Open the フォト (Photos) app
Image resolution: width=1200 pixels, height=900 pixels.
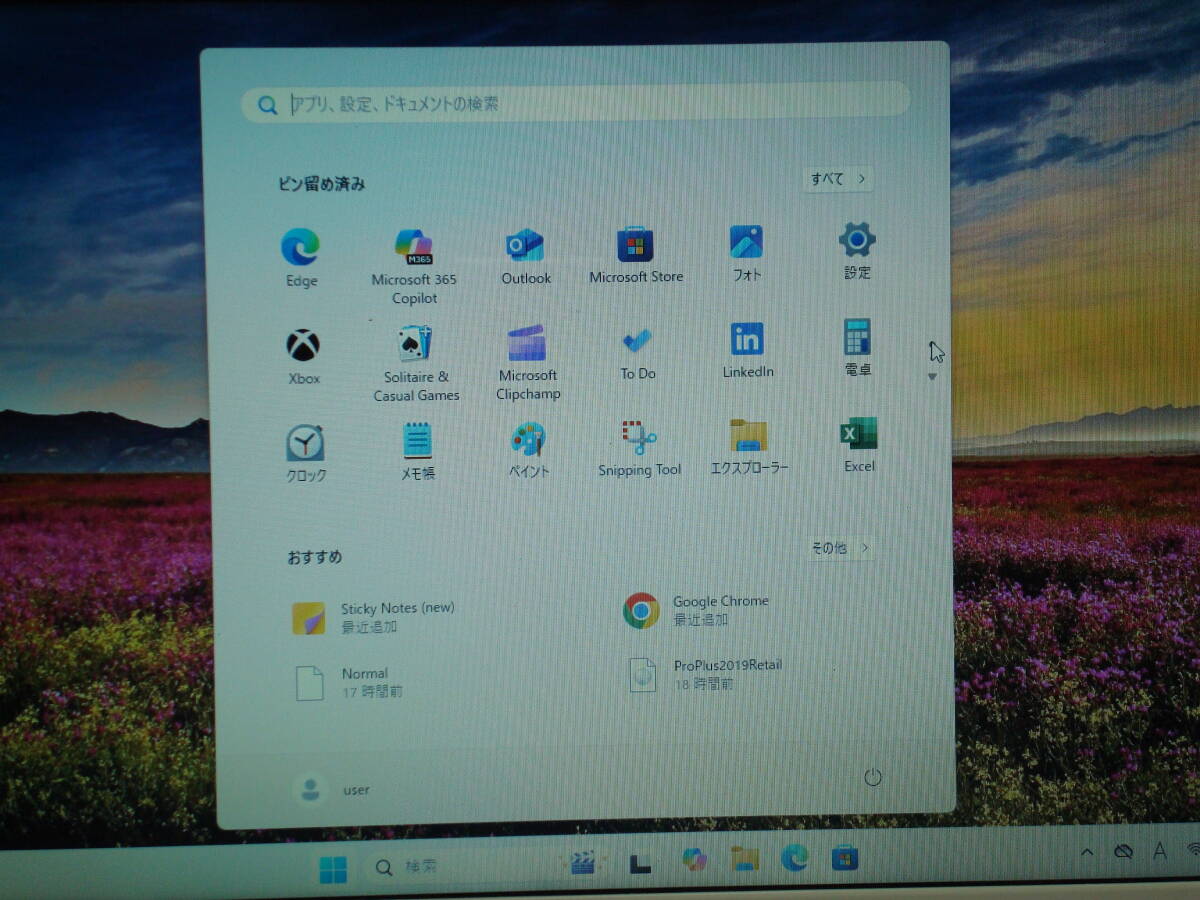coord(747,252)
